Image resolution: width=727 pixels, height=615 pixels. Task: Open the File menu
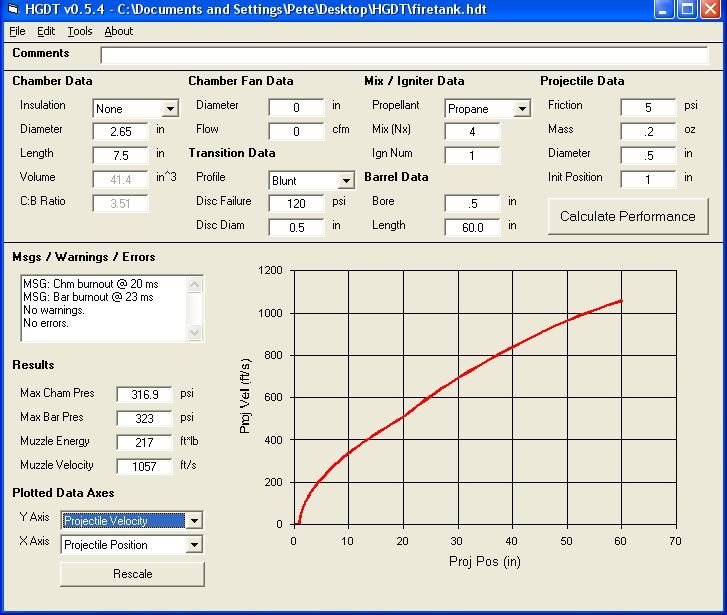pos(17,31)
